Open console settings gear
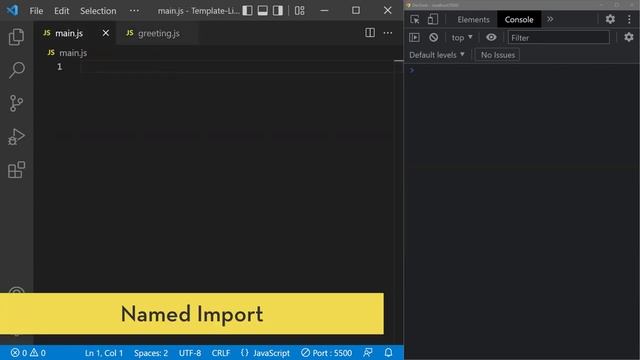The height and width of the screenshot is (360, 640). (629, 37)
